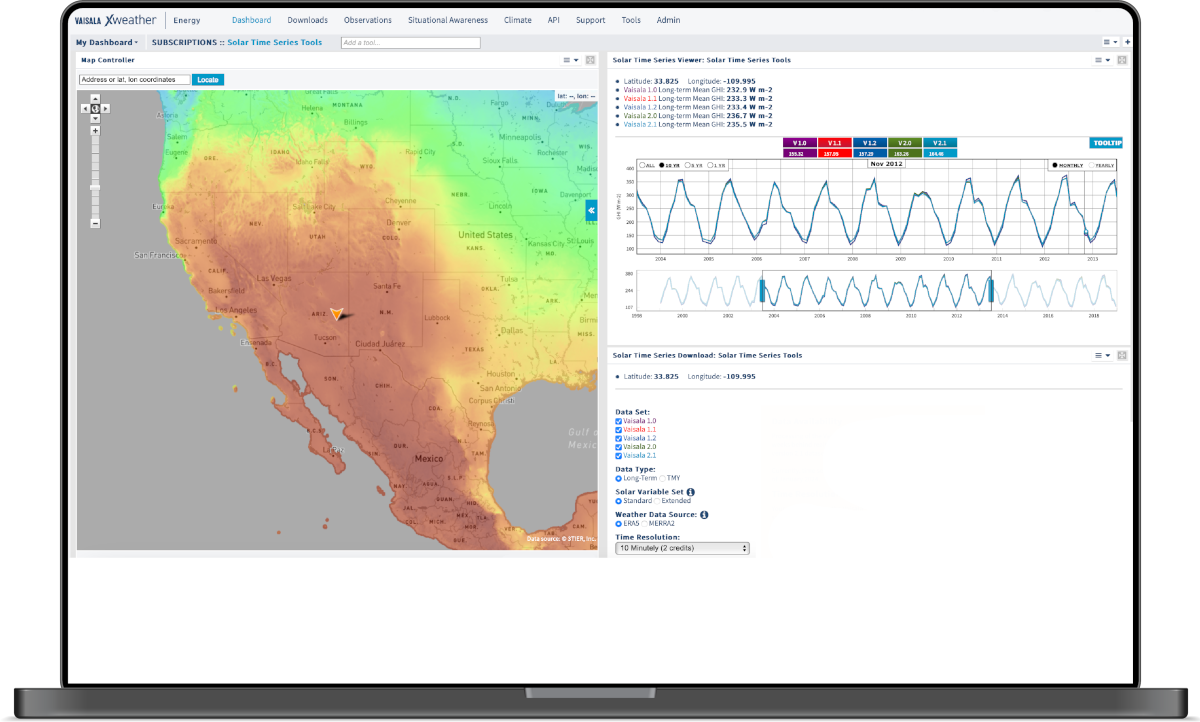
Task: Open the API menu
Action: tap(554, 20)
